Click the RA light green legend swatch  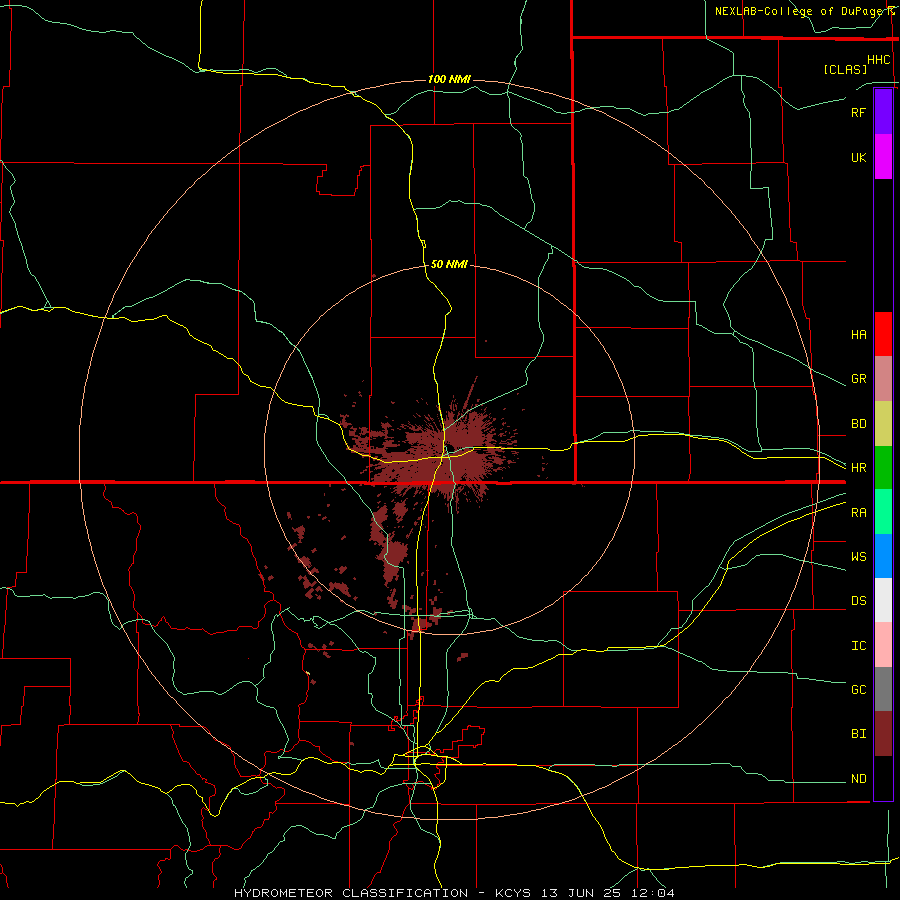[883, 512]
